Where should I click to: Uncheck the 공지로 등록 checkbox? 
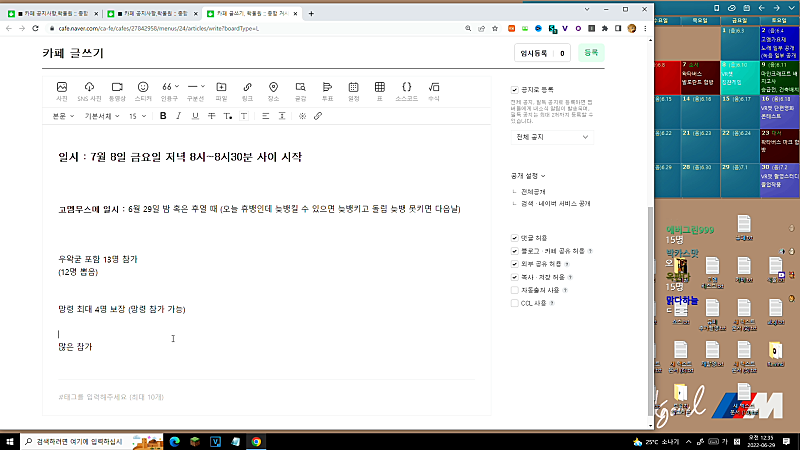(515, 90)
